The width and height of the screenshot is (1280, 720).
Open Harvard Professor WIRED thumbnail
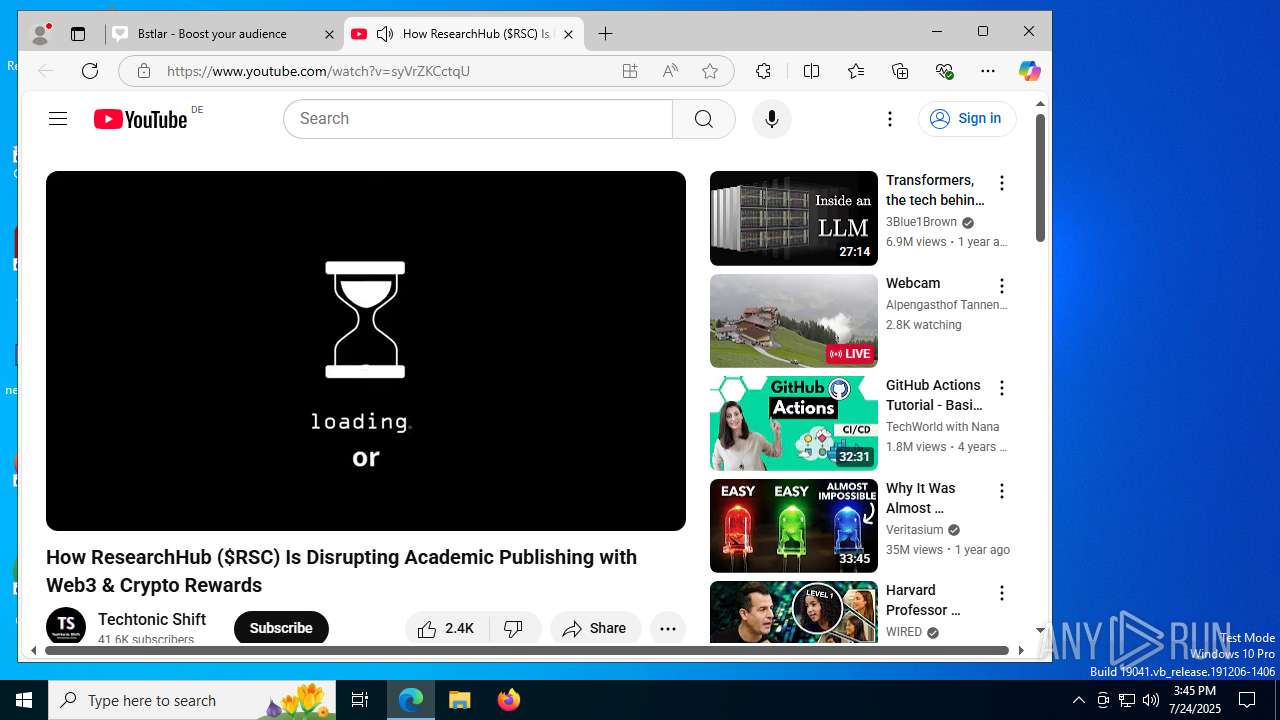pyautogui.click(x=794, y=611)
